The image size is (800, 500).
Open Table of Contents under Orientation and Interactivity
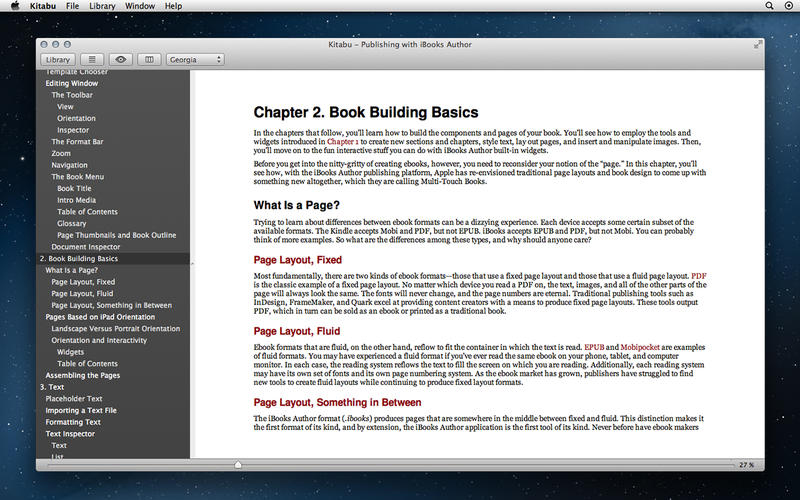(87, 364)
